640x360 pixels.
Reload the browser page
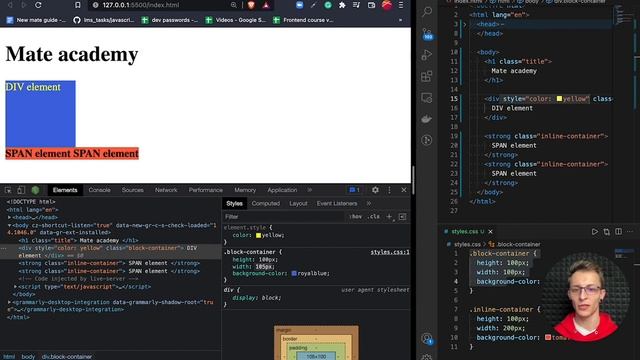tap(38, 5)
